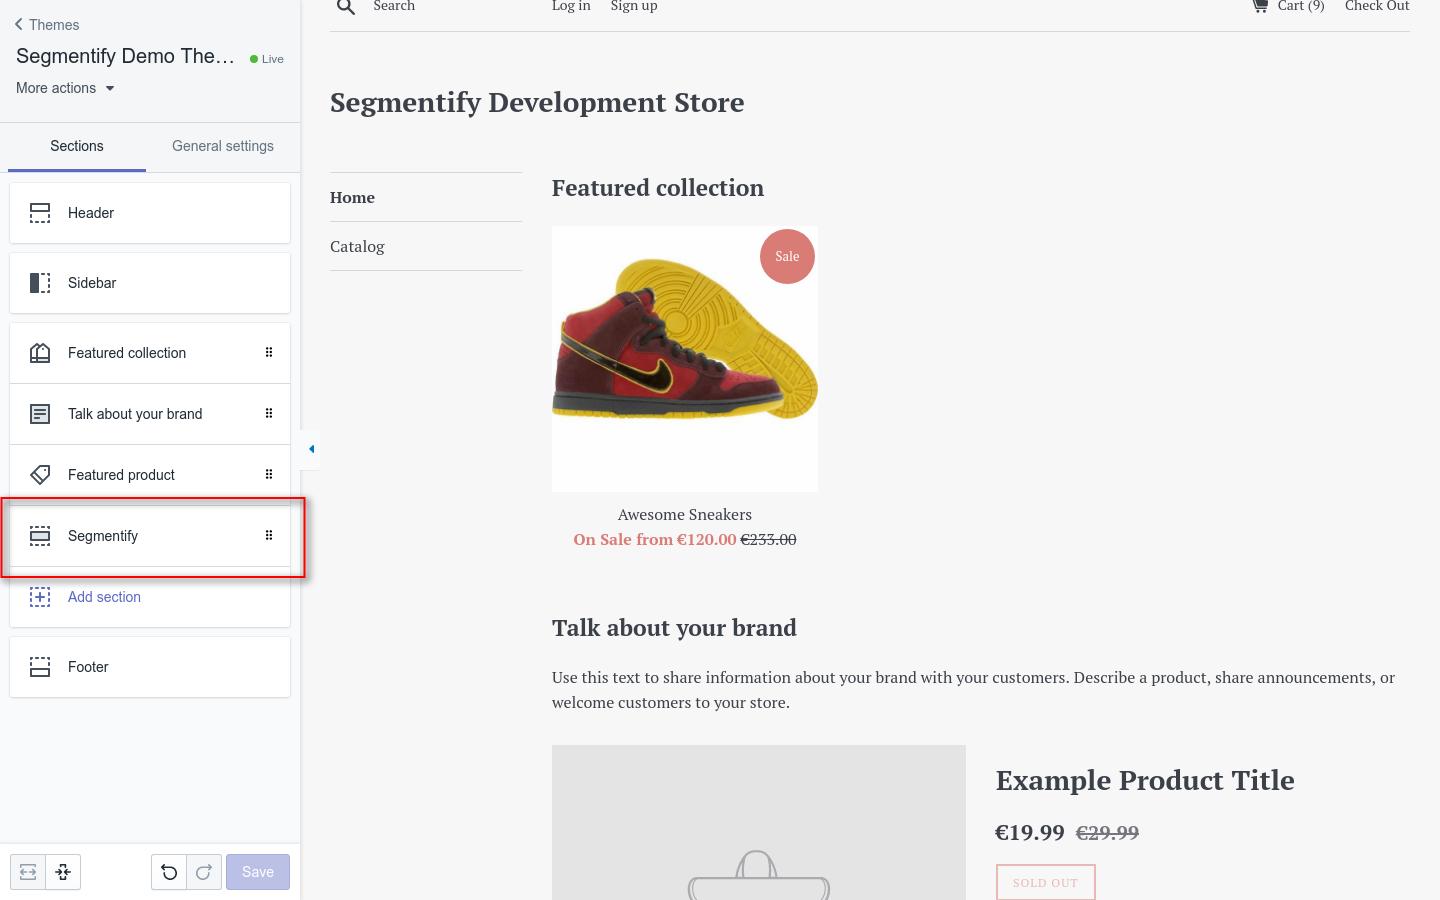Collapse the editor sidebar panel arrow
The width and height of the screenshot is (1440, 900).
pyautogui.click(x=311, y=449)
